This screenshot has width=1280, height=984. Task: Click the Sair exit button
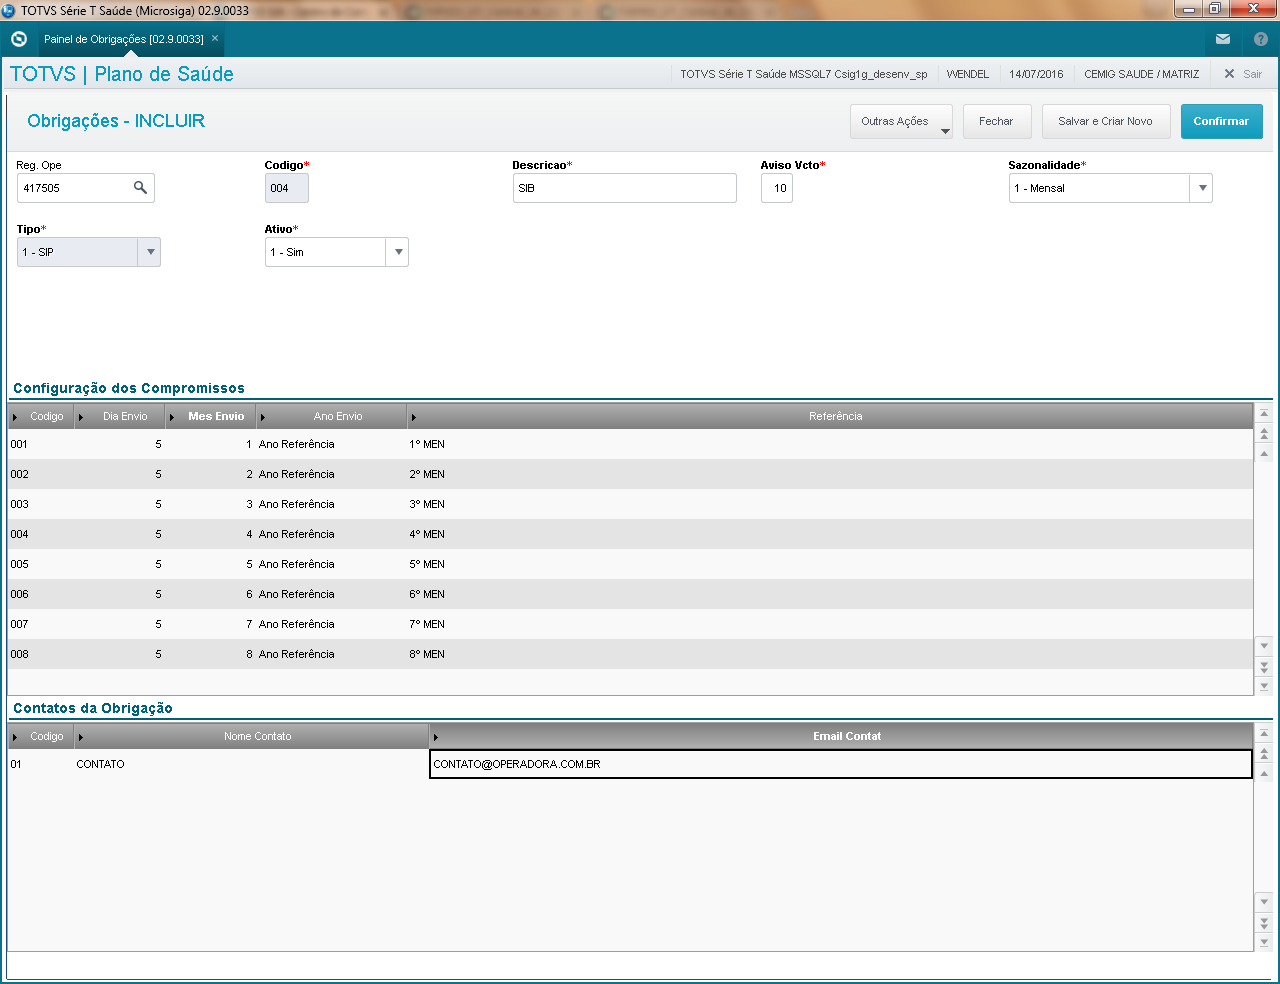click(1243, 74)
